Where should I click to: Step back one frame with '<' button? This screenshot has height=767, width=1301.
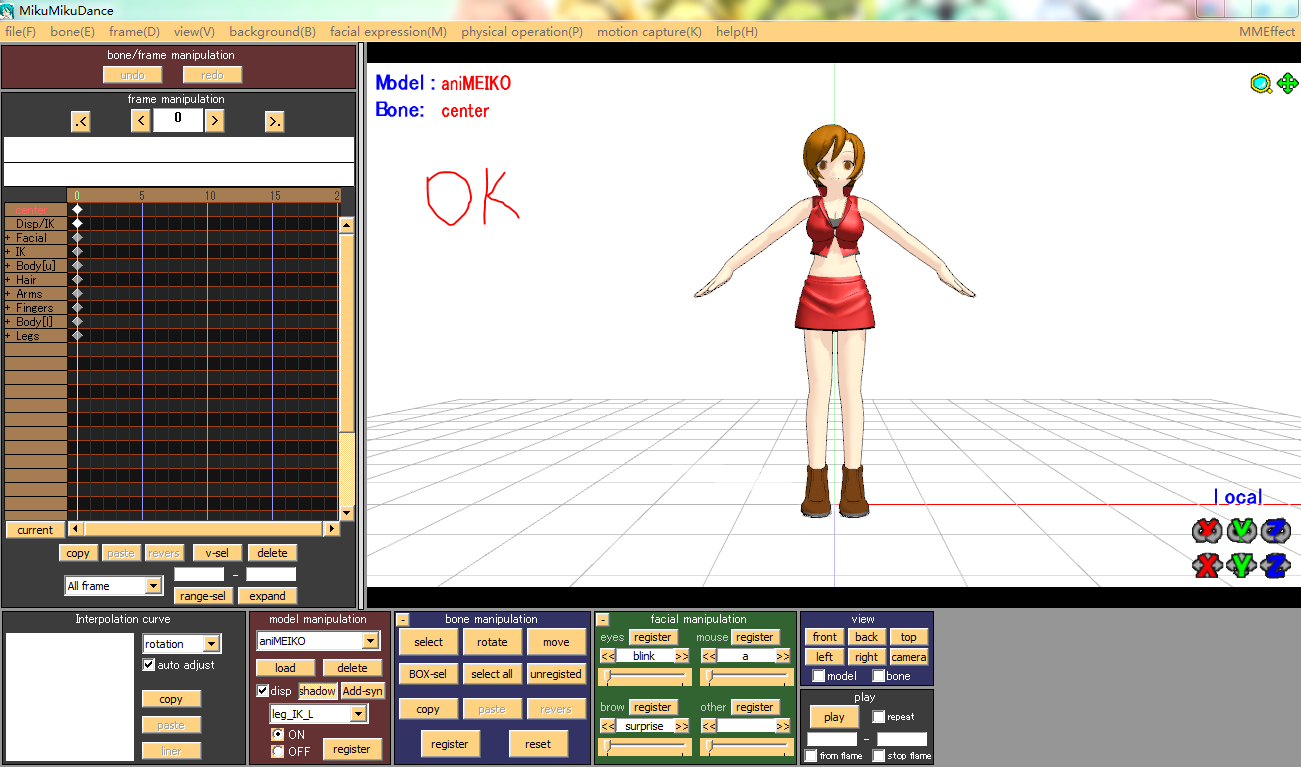[141, 121]
